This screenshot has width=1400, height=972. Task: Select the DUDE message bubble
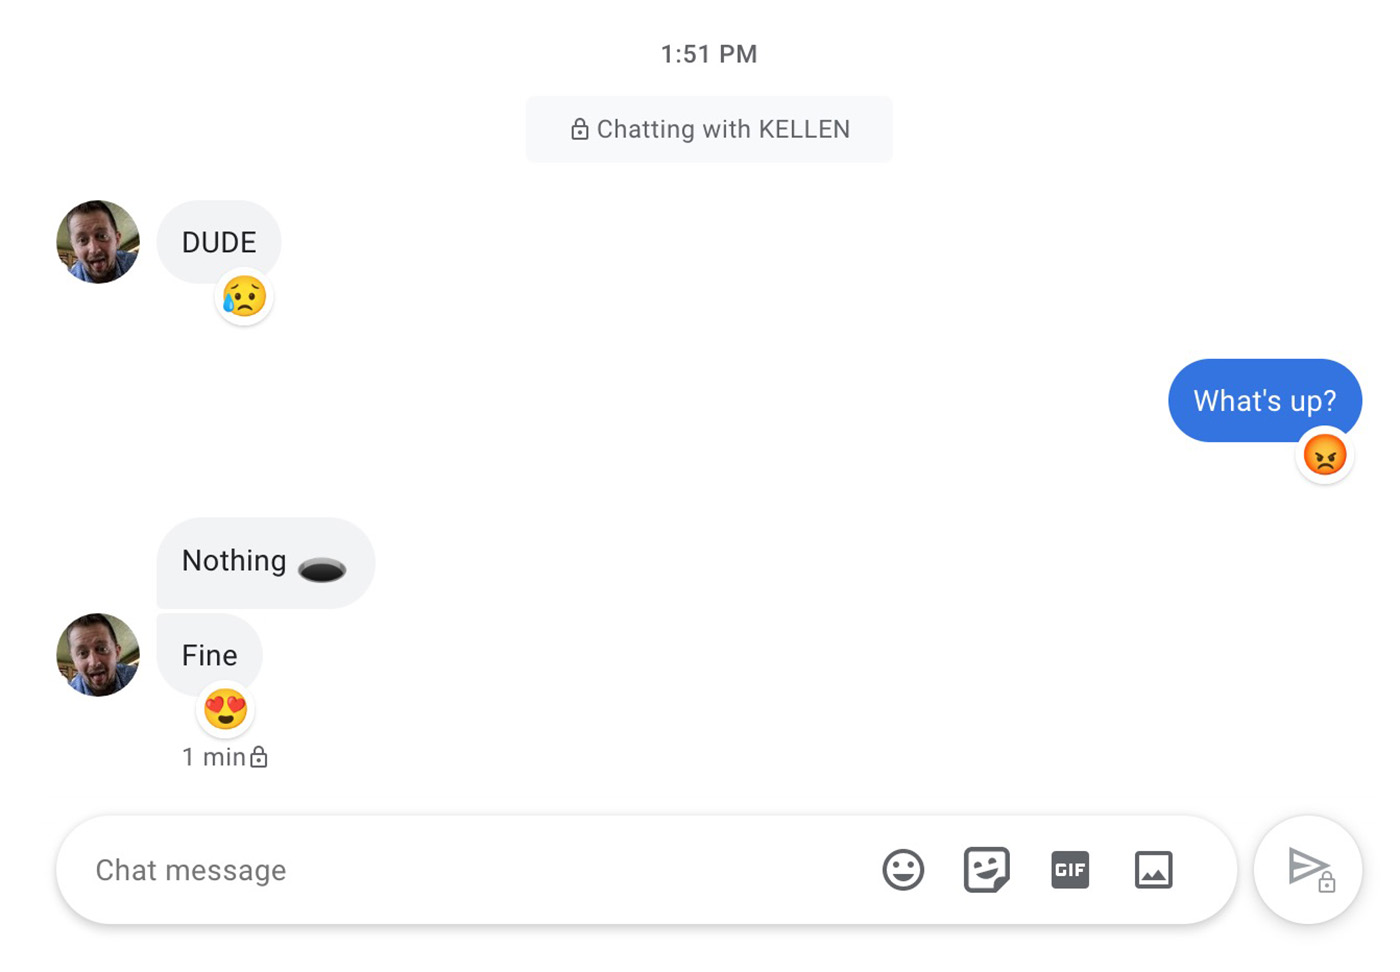click(219, 241)
